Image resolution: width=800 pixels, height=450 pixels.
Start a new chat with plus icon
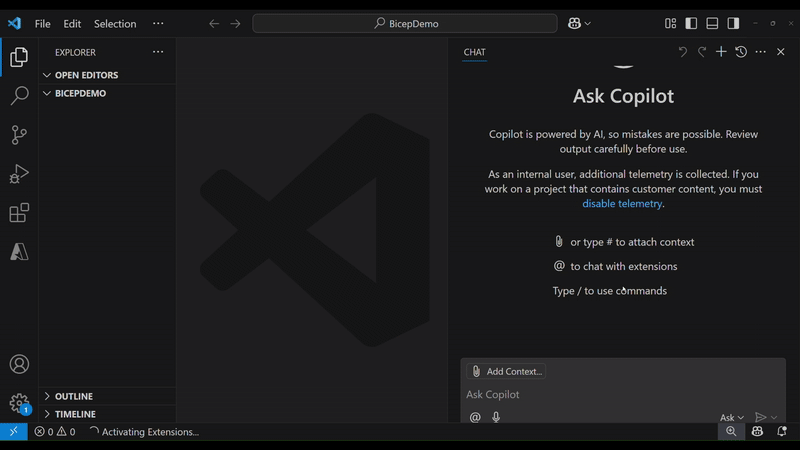pyautogui.click(x=721, y=52)
